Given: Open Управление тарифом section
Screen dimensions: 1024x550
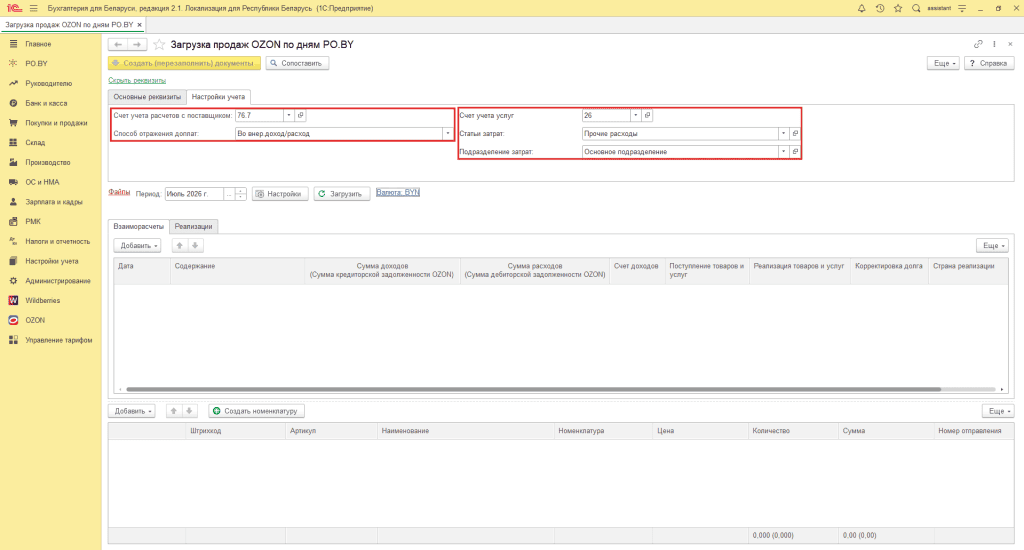Looking at the screenshot, I should click(x=58, y=340).
